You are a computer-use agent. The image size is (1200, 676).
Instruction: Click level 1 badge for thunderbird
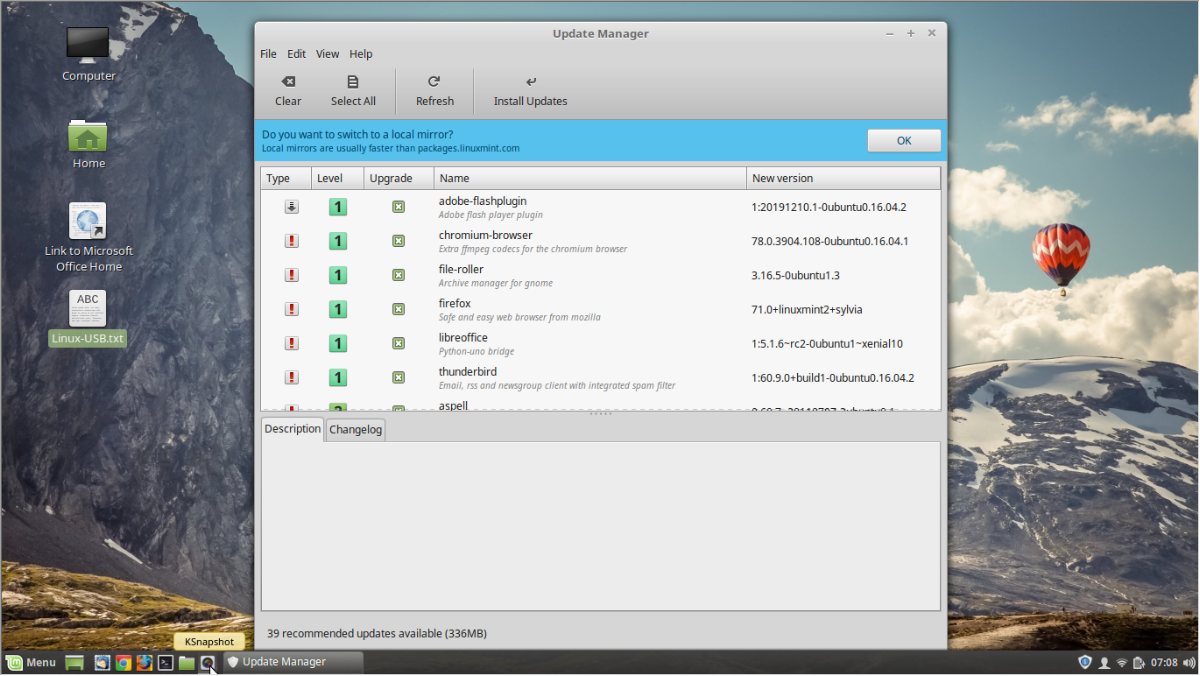(338, 377)
